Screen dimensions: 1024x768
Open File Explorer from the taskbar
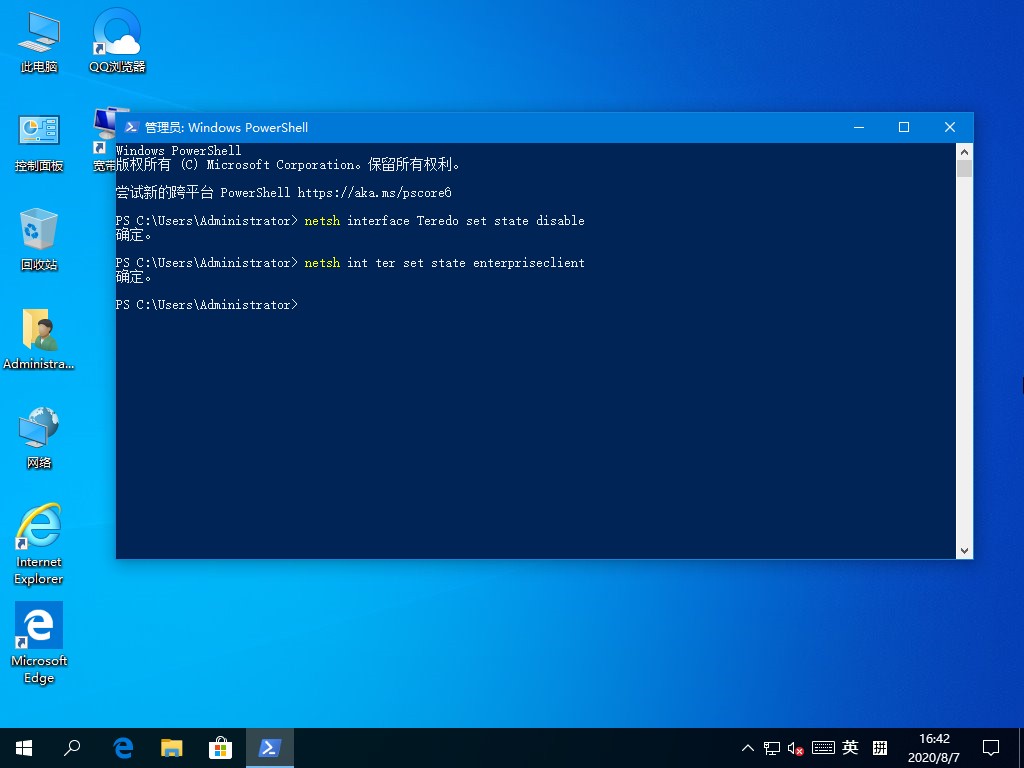tap(172, 747)
